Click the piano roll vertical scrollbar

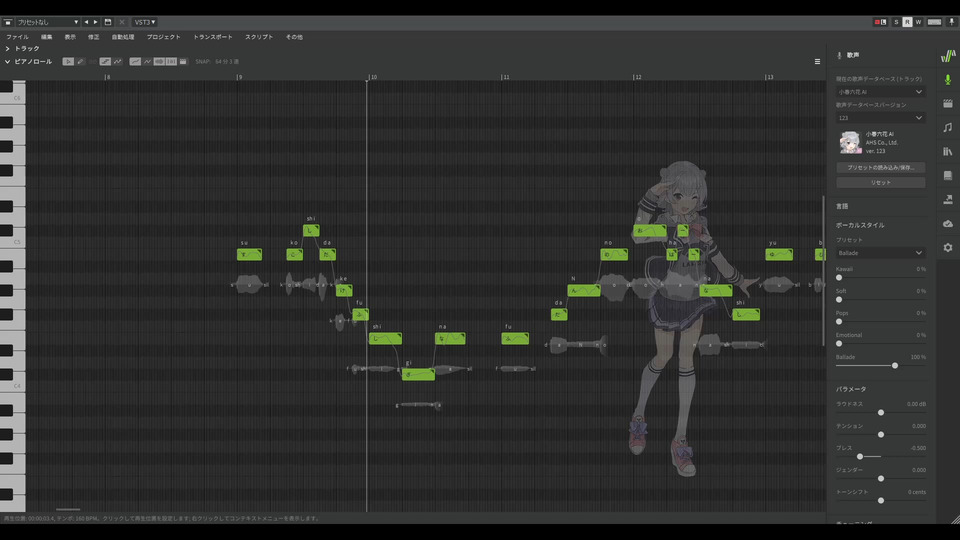click(x=823, y=271)
